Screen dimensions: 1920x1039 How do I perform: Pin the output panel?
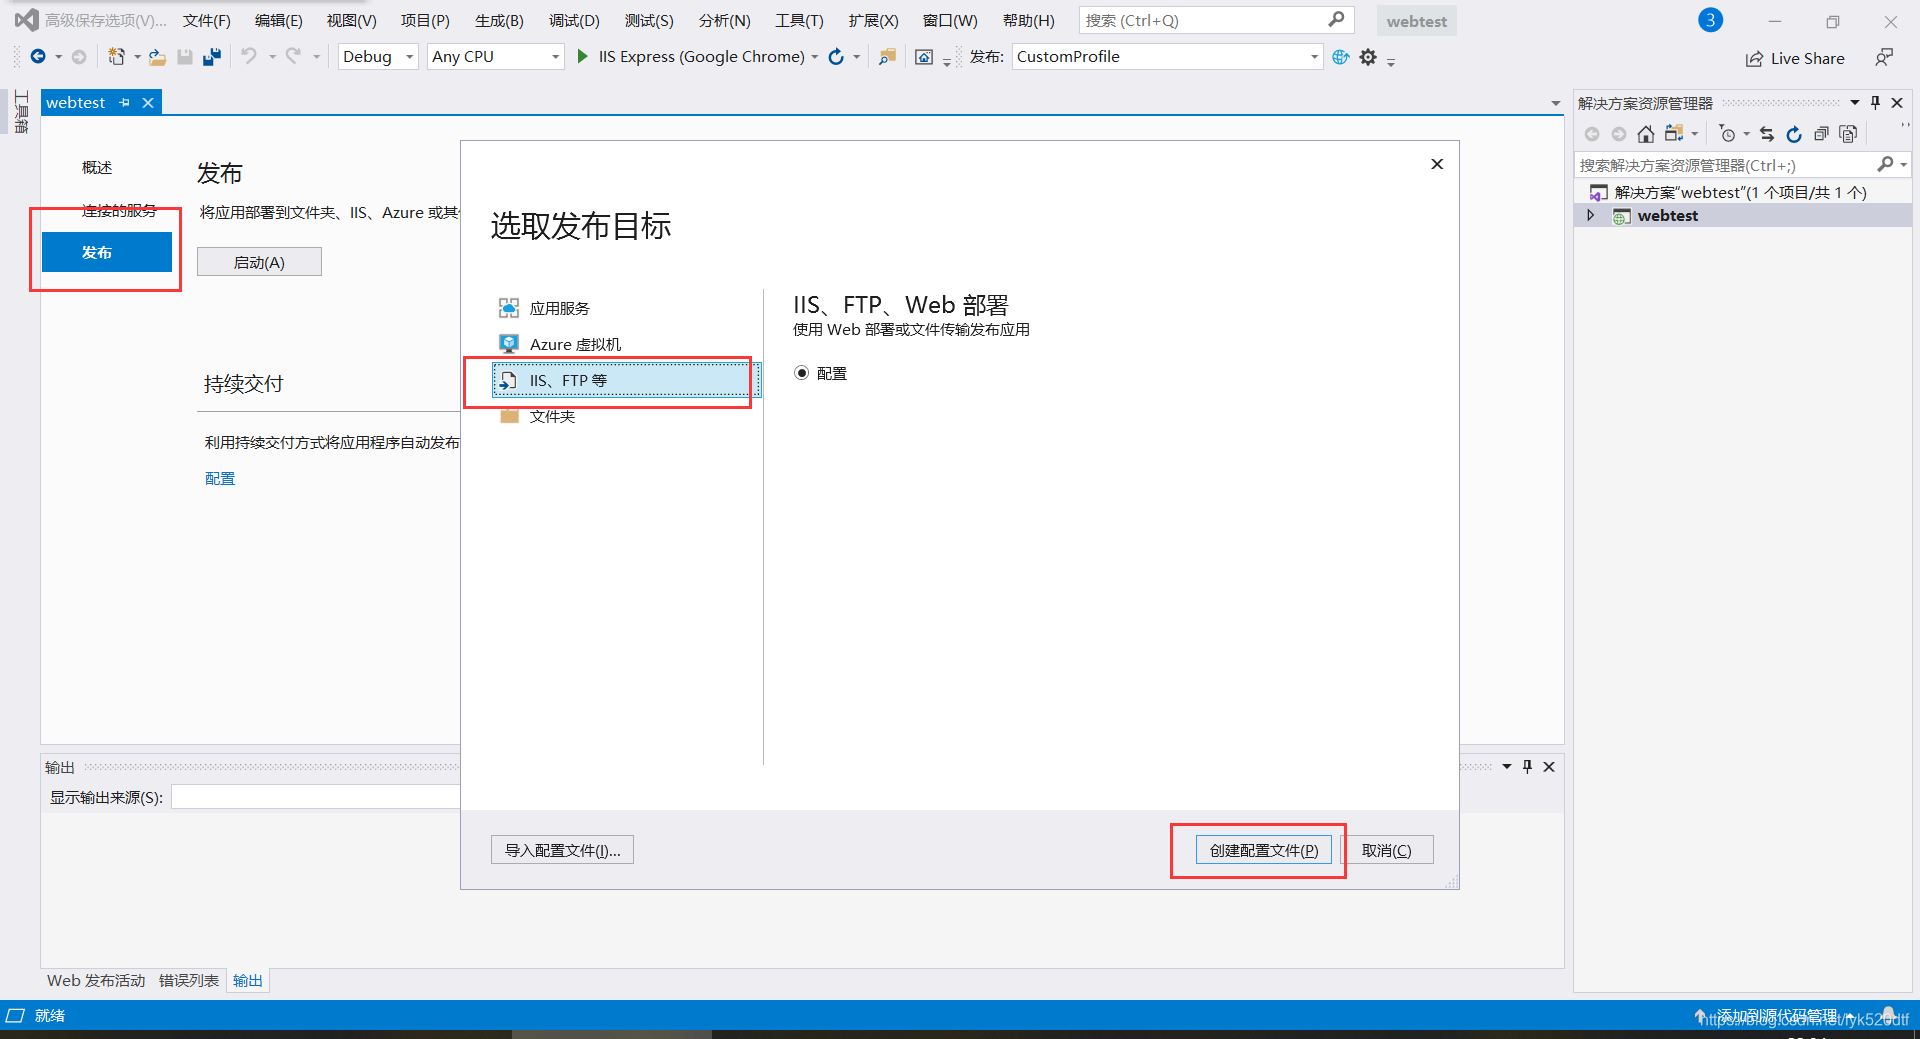[x=1527, y=766]
